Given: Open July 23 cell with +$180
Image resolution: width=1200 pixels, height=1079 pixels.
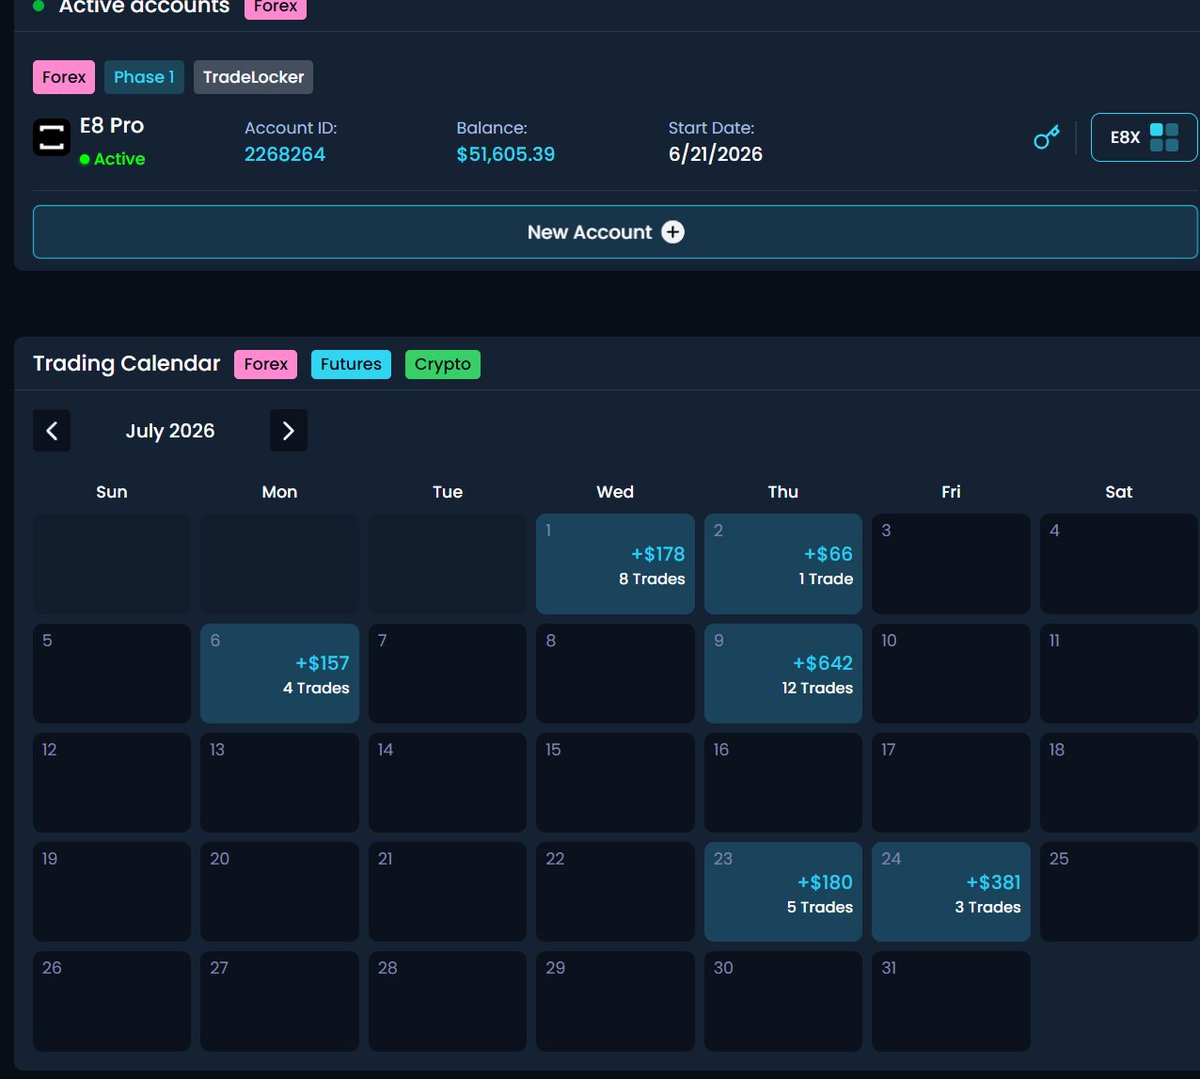Looking at the screenshot, I should 783,892.
